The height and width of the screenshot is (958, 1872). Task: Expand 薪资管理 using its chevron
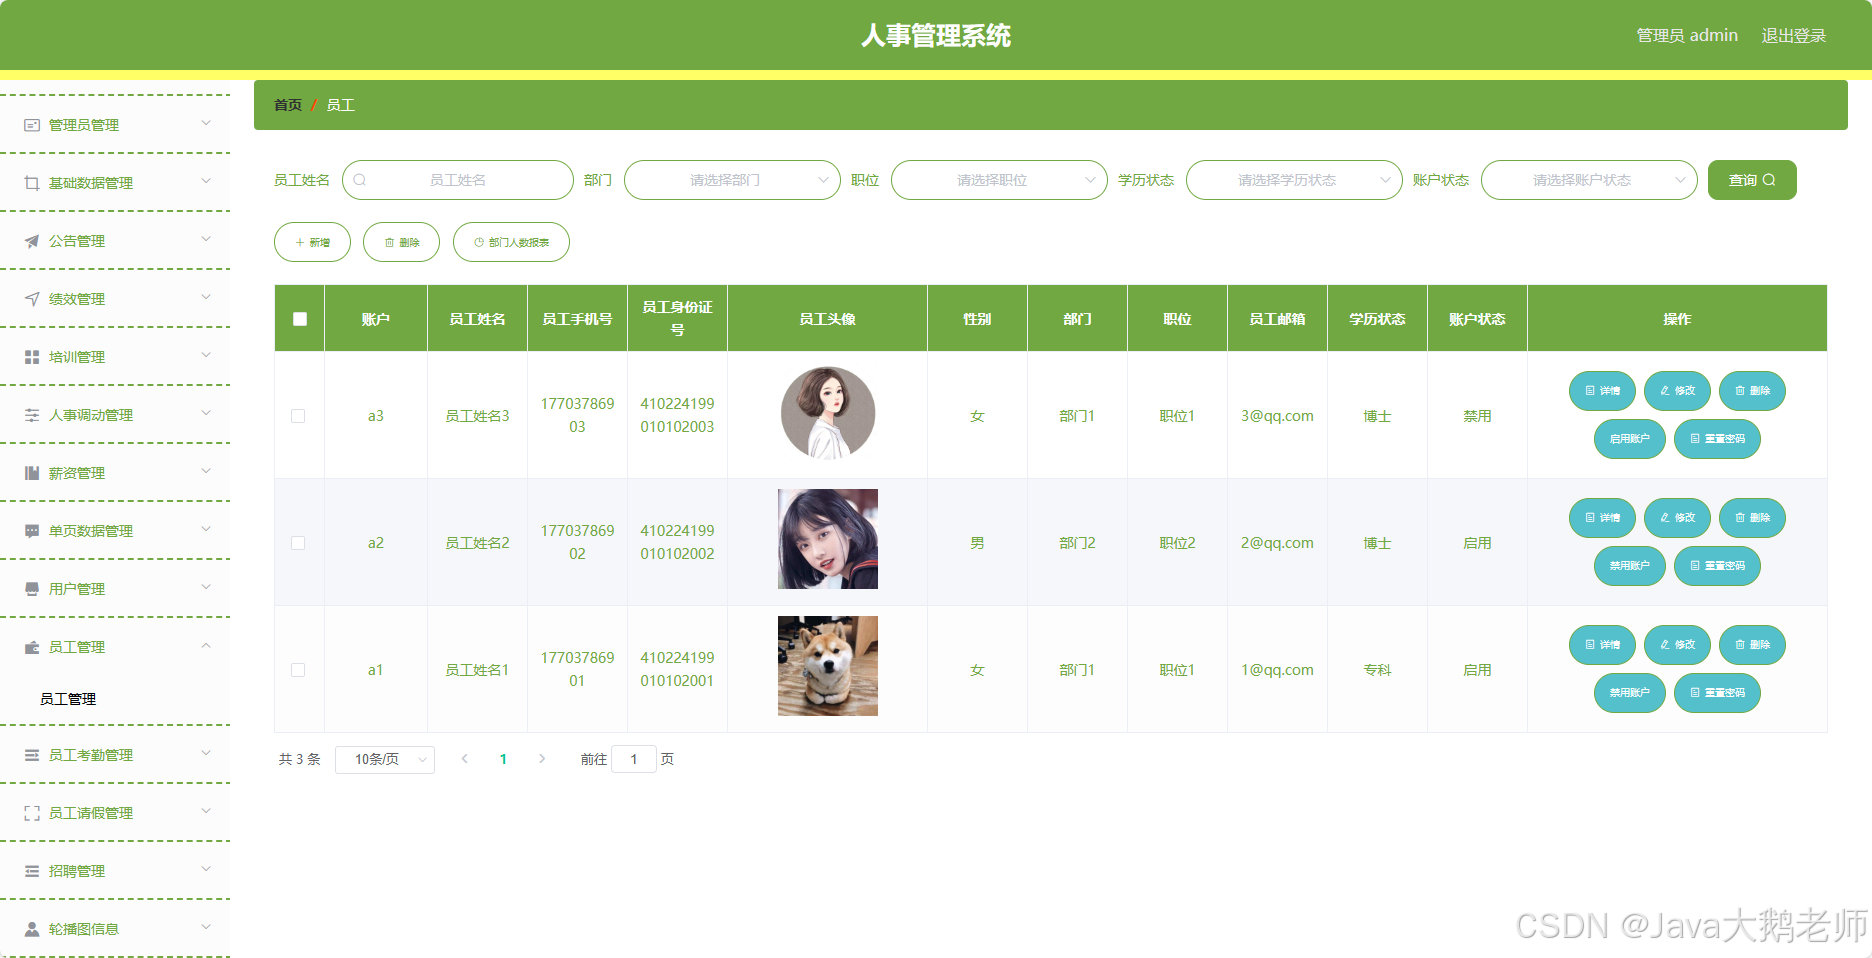point(206,471)
